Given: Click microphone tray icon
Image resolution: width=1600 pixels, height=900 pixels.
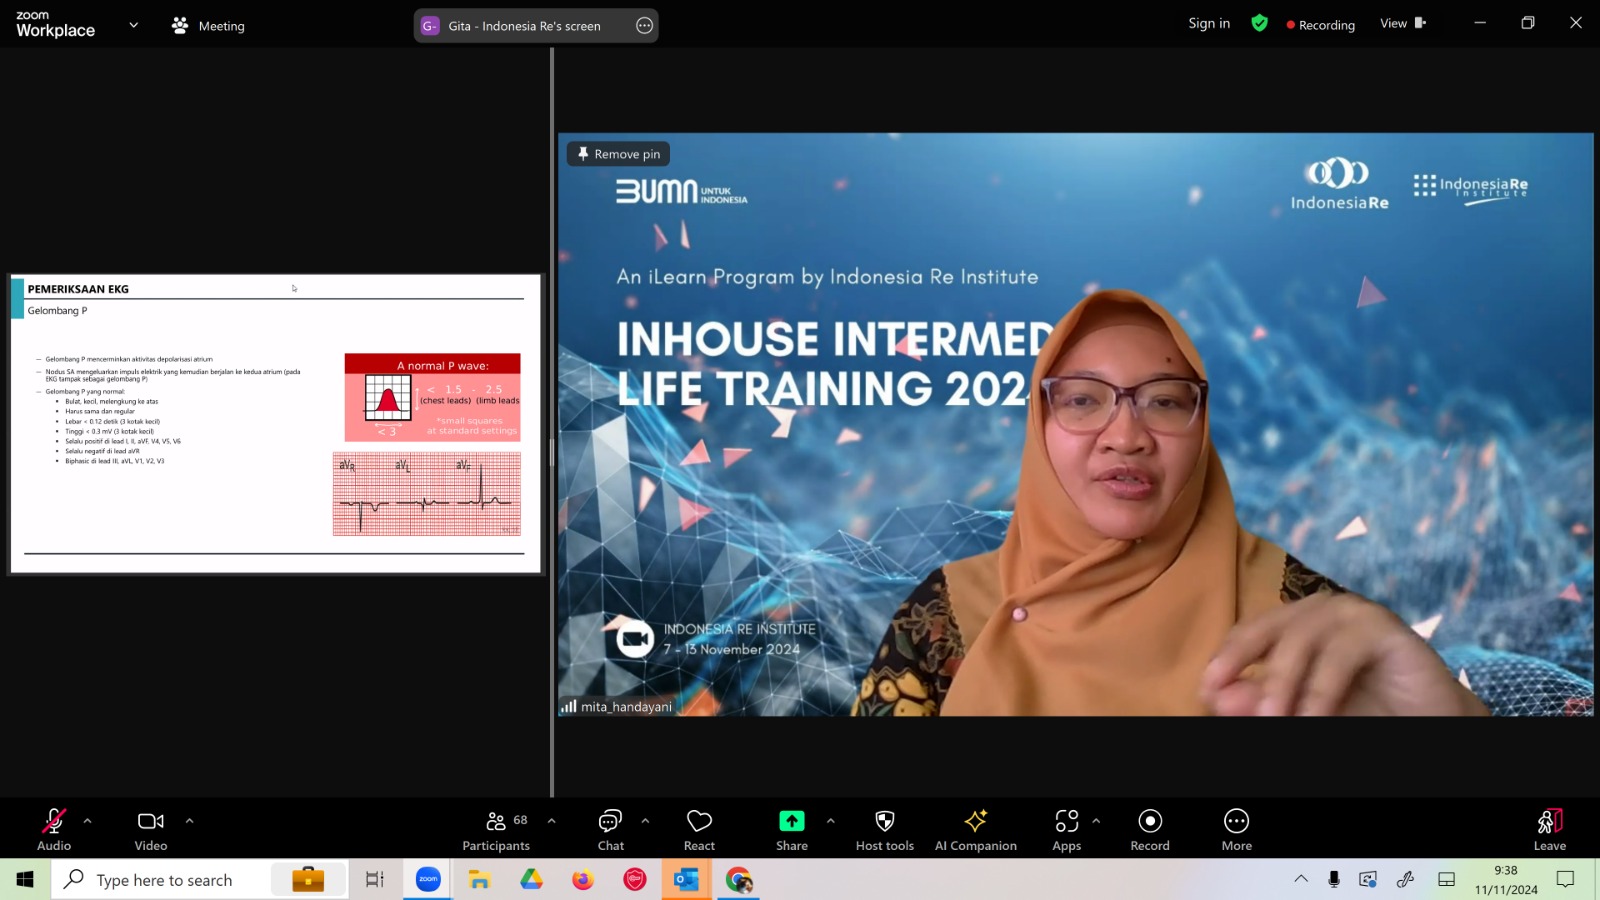Looking at the screenshot, I should coord(1334,879).
